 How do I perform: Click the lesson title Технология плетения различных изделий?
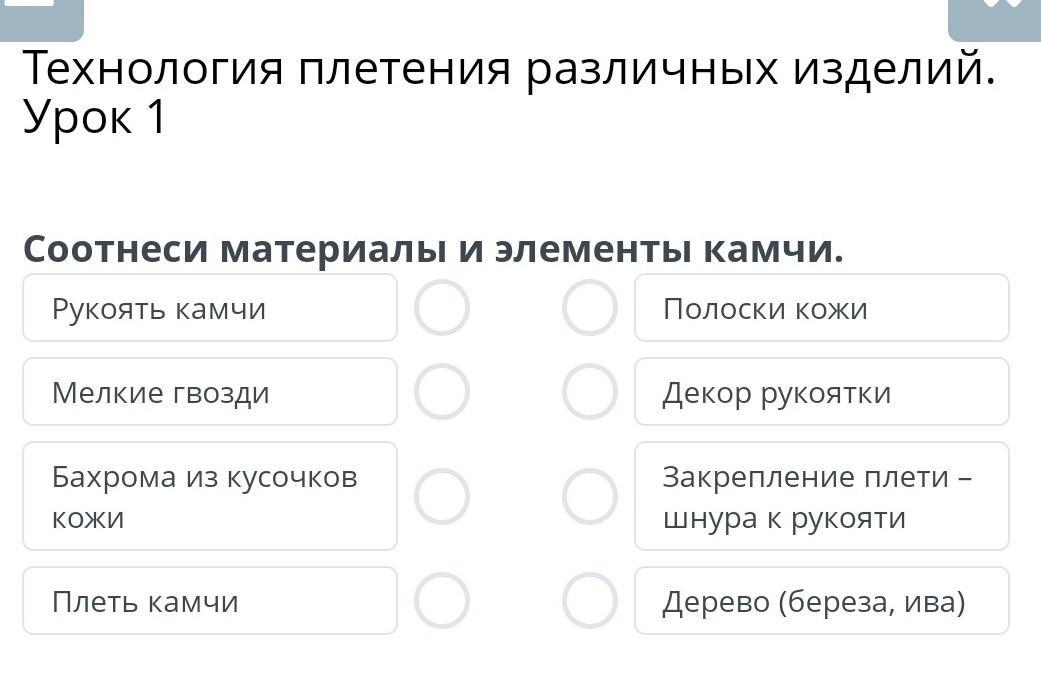click(x=508, y=70)
